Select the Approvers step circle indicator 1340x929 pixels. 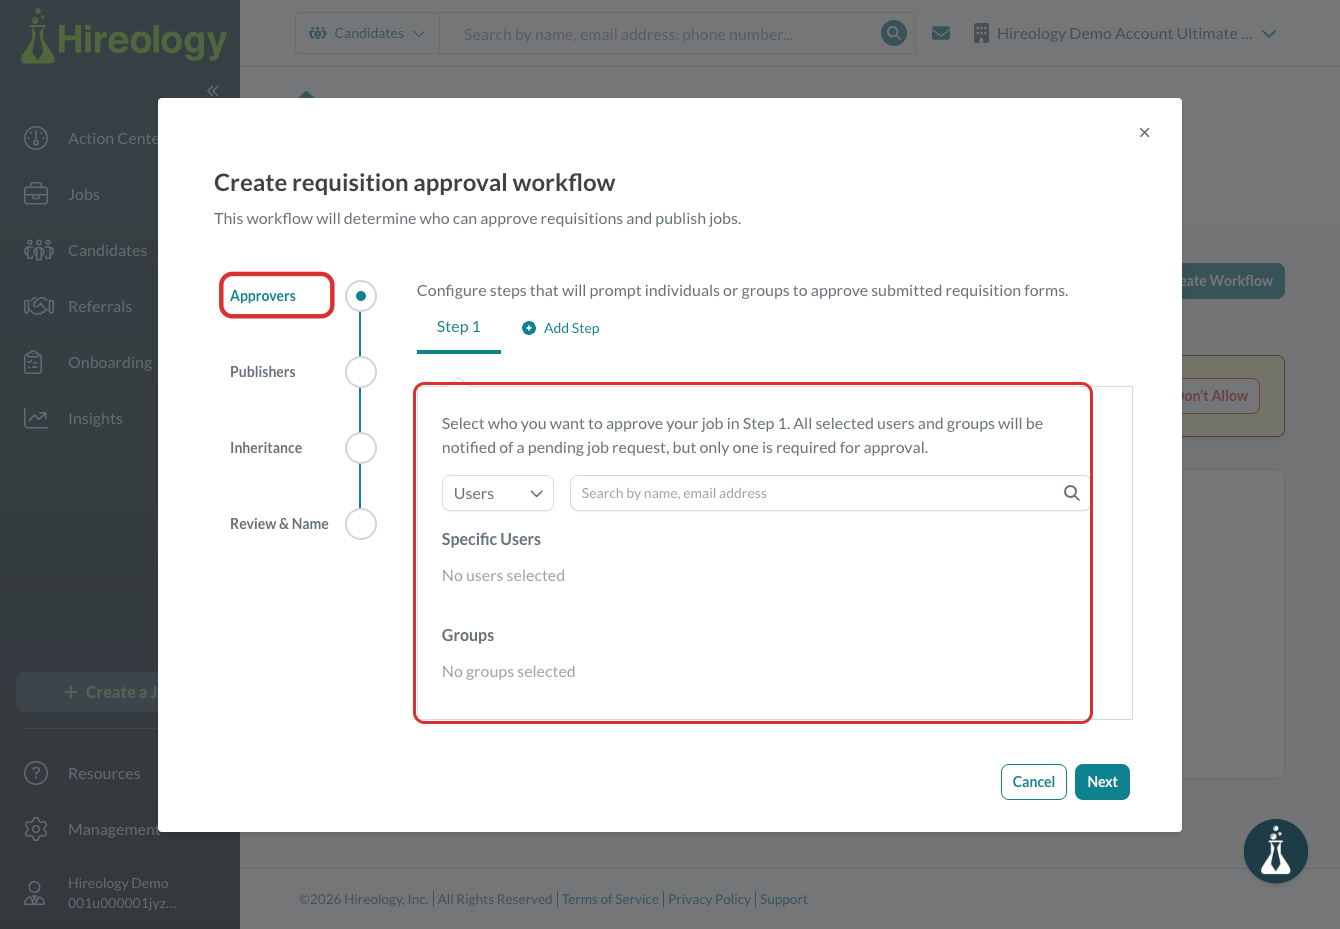(361, 296)
